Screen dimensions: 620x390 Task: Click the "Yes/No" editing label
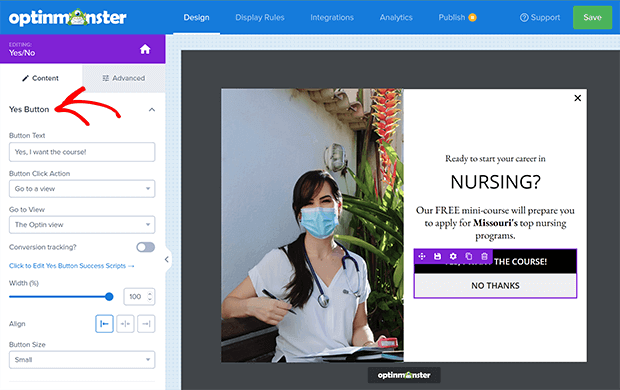(x=22, y=53)
